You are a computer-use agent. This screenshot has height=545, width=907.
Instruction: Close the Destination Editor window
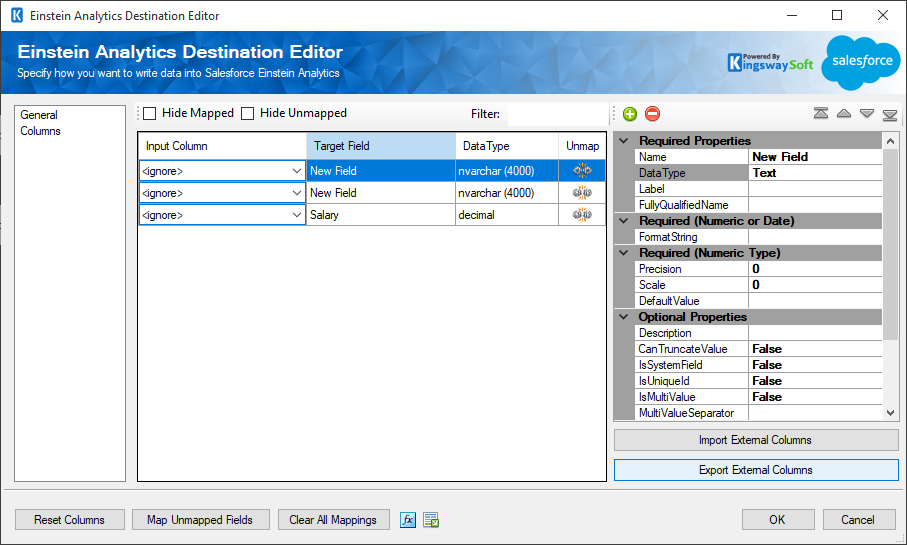882,16
